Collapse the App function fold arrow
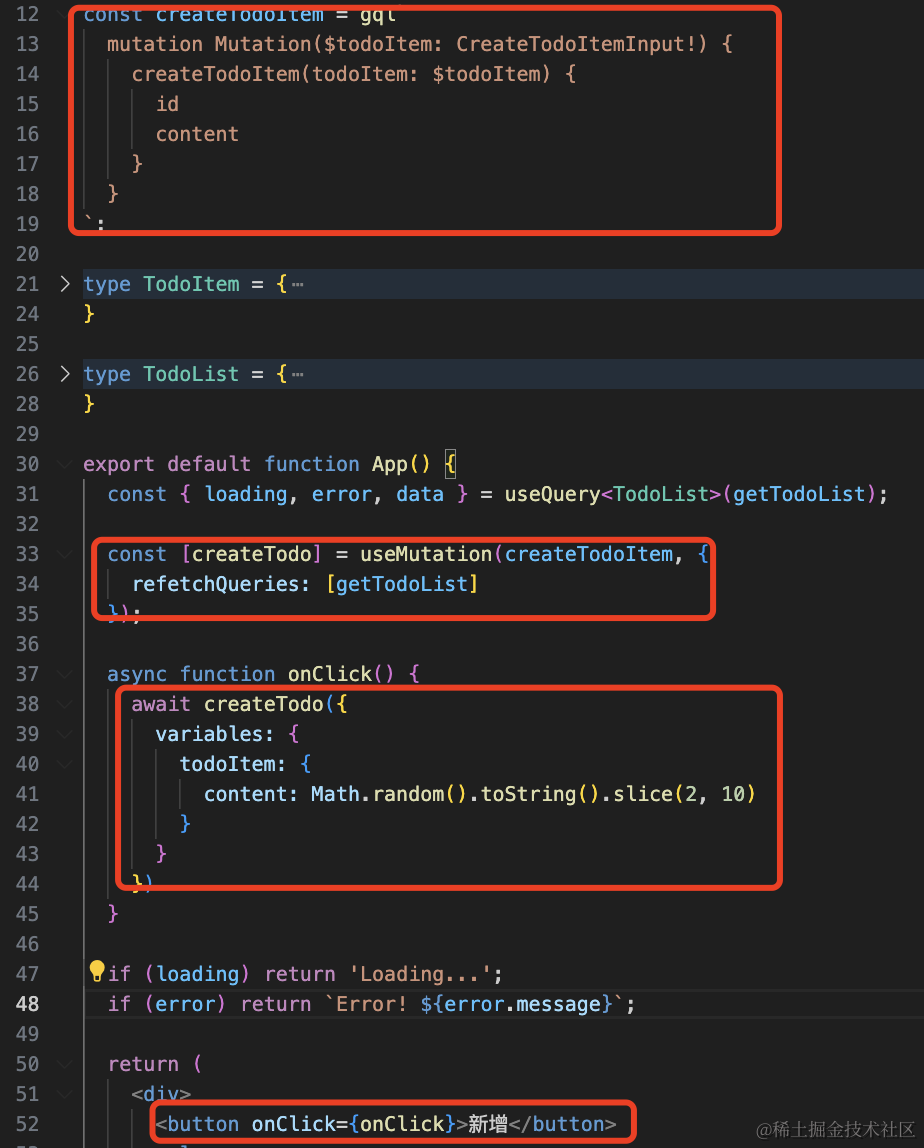 [65, 464]
